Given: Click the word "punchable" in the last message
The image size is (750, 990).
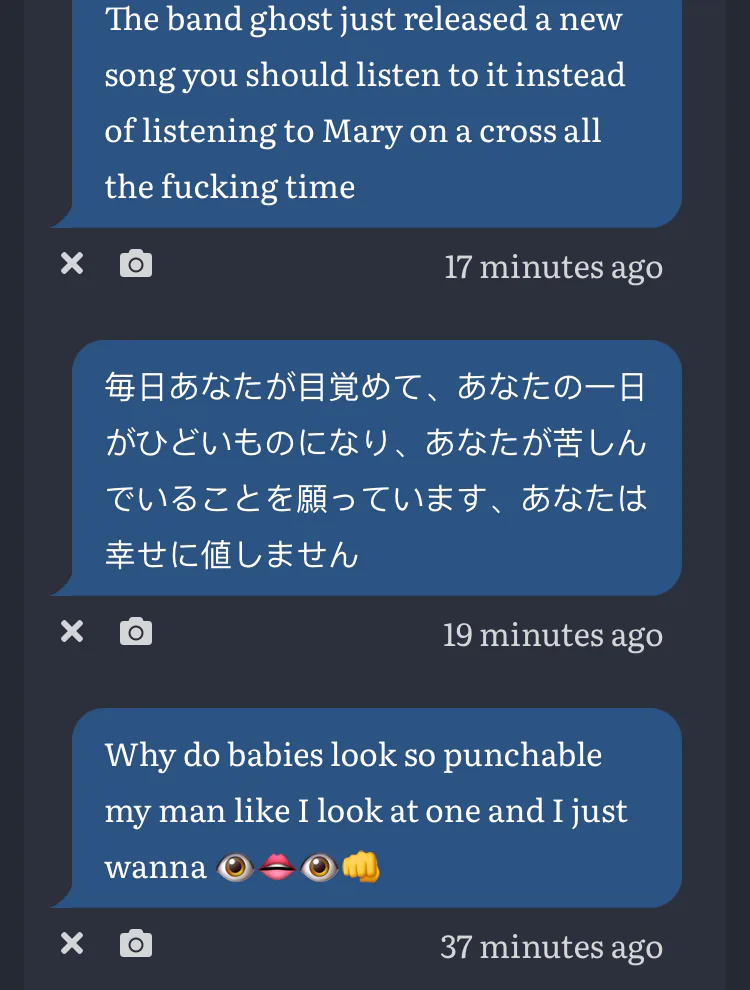Looking at the screenshot, I should pyautogui.click(x=522, y=754).
